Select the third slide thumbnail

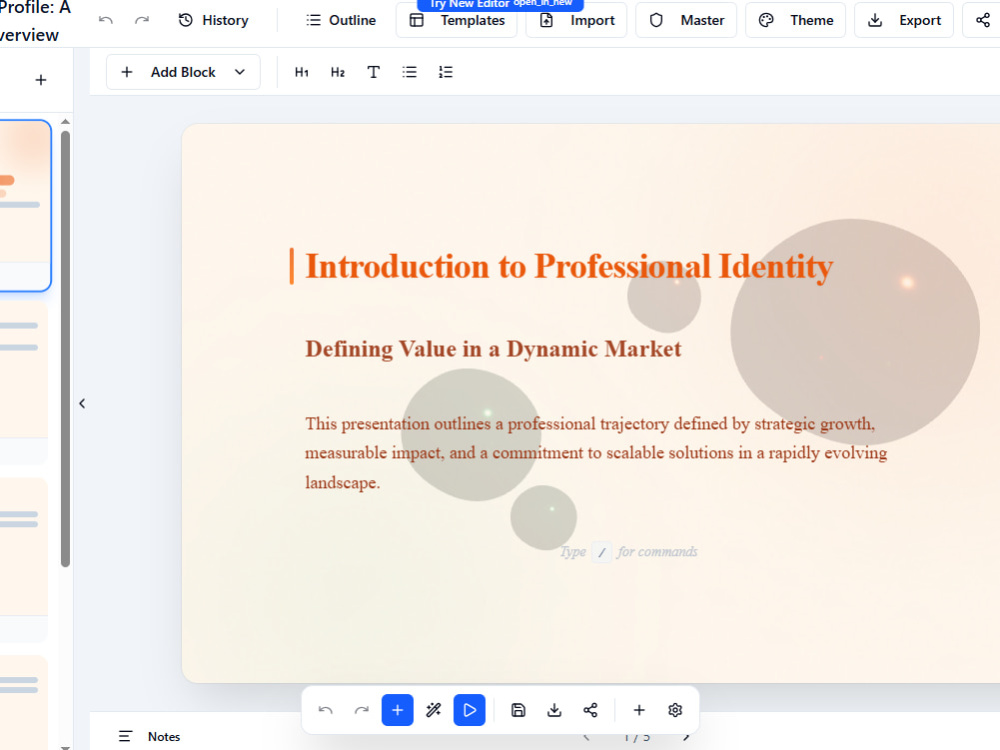(x=24, y=560)
